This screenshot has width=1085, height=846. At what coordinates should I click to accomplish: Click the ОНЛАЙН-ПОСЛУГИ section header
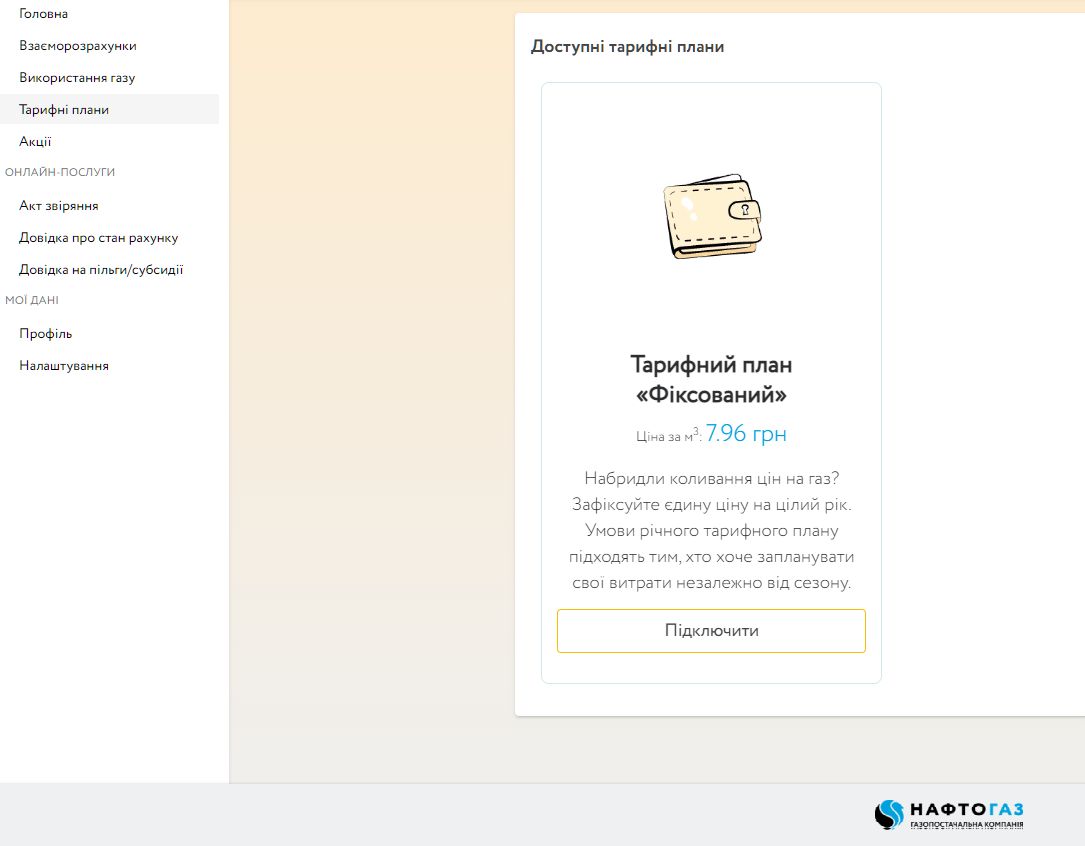60,172
